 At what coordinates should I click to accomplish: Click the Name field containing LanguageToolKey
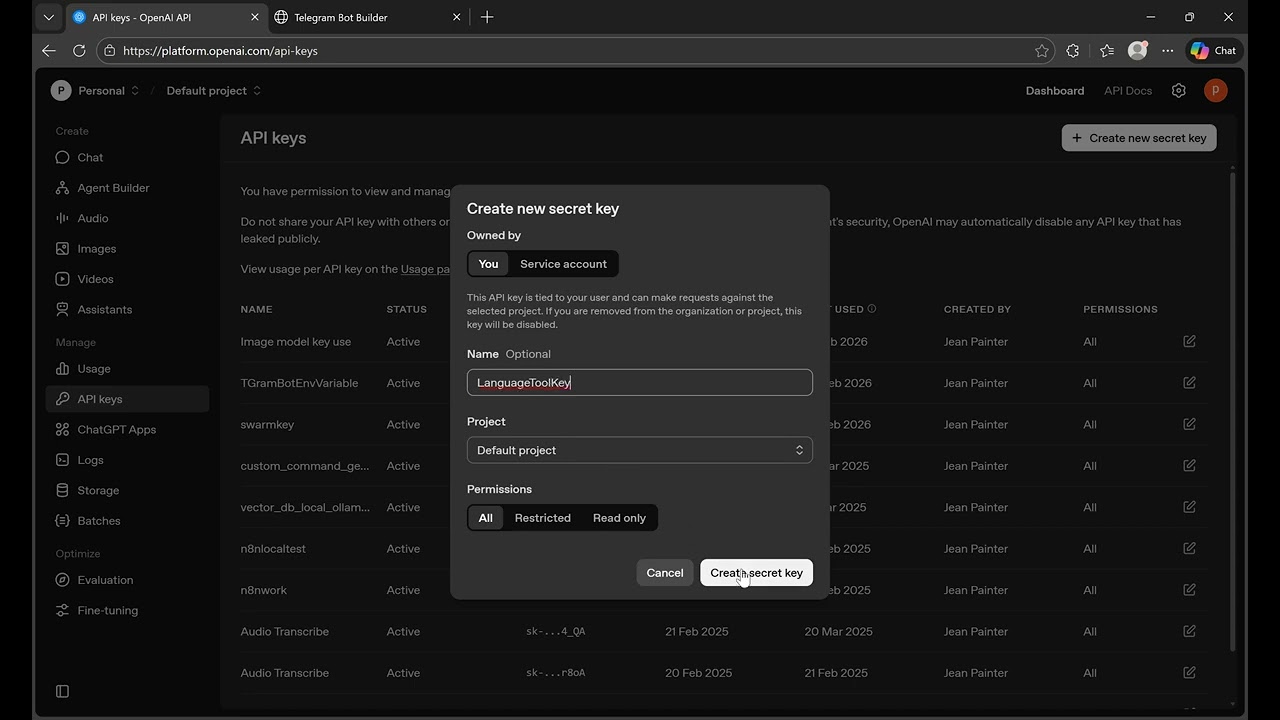tap(640, 382)
